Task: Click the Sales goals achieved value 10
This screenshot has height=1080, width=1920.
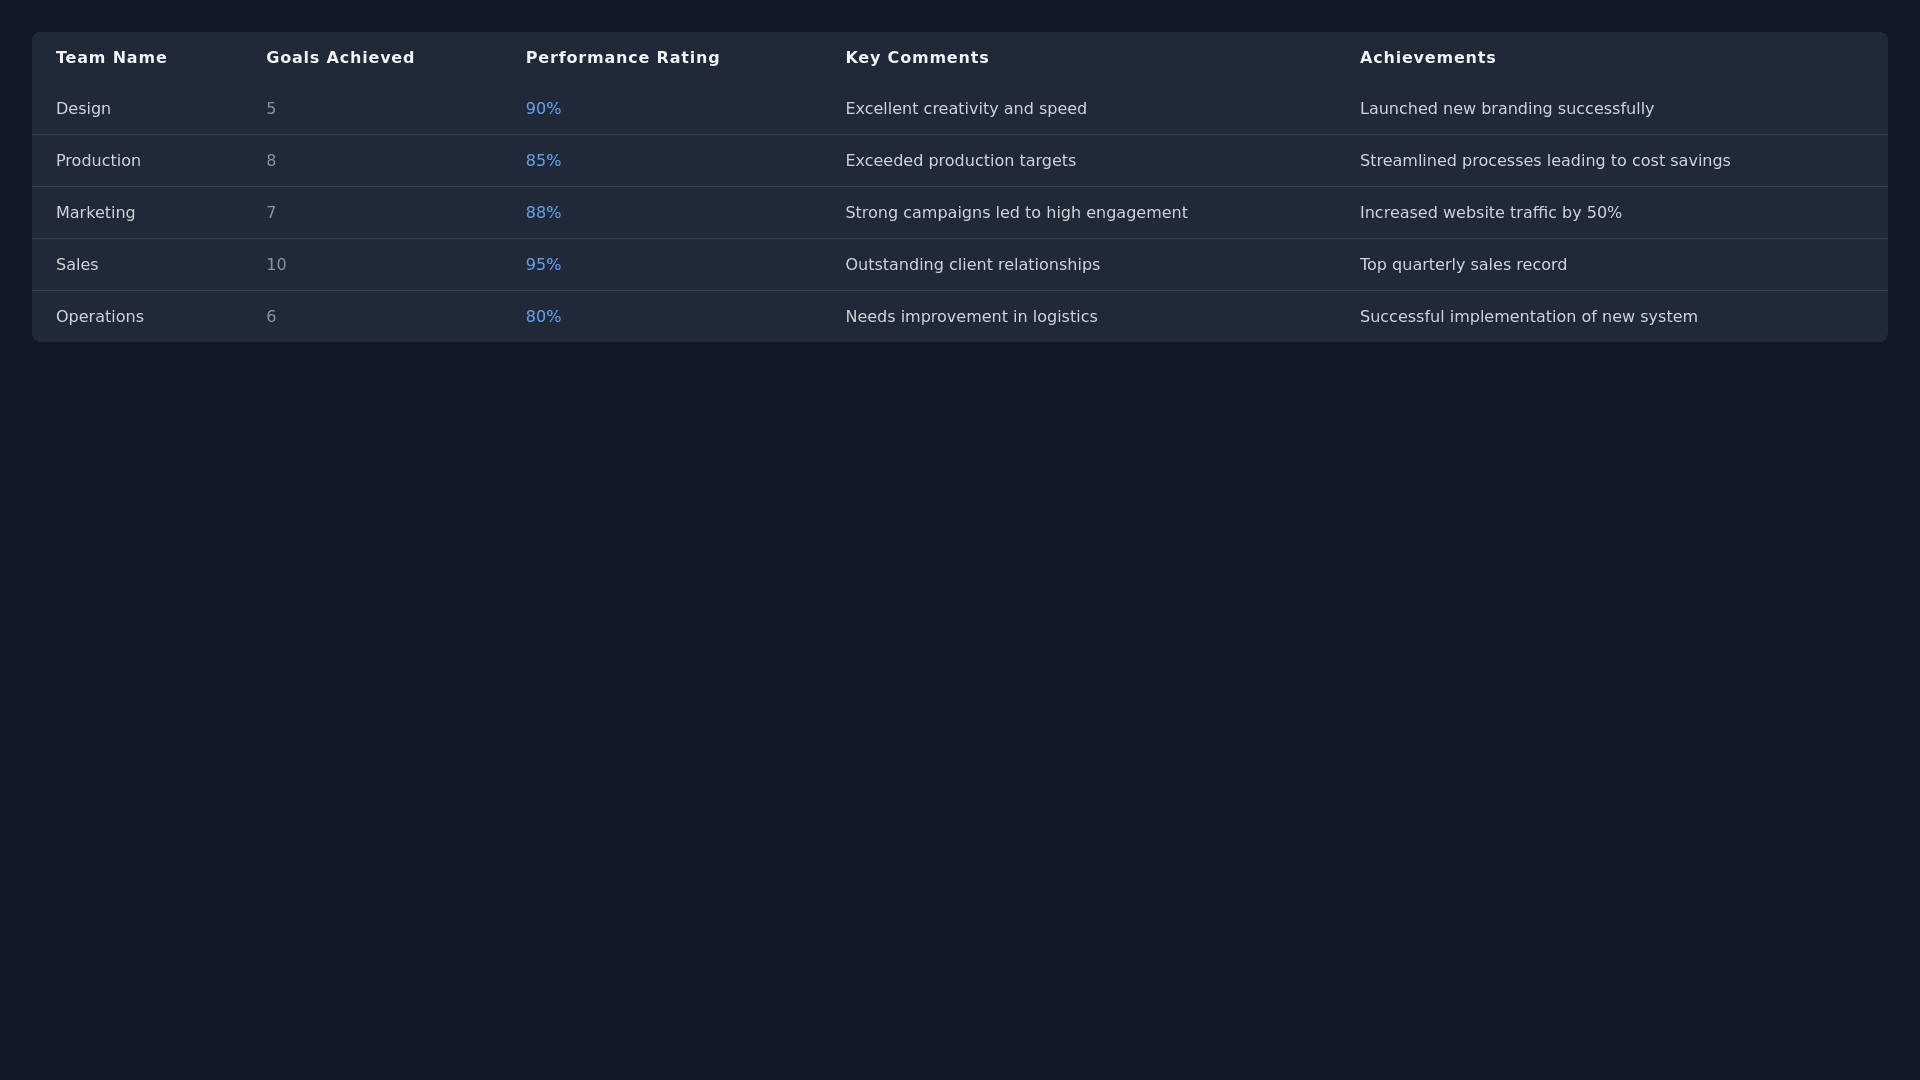Action: 276,265
